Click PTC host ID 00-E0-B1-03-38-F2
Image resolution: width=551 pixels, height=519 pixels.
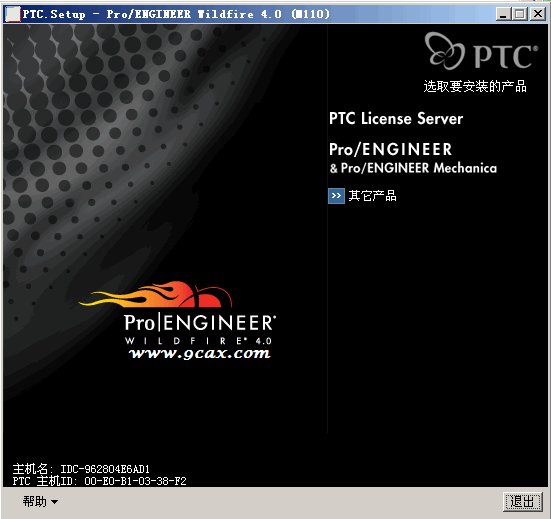pyautogui.click(x=135, y=481)
